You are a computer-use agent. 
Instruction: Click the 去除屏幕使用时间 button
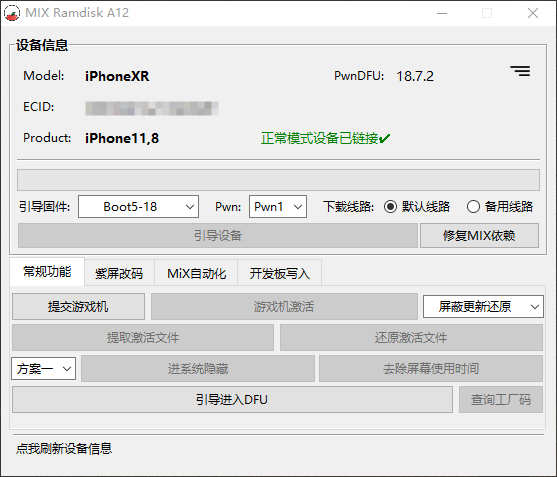pos(431,368)
